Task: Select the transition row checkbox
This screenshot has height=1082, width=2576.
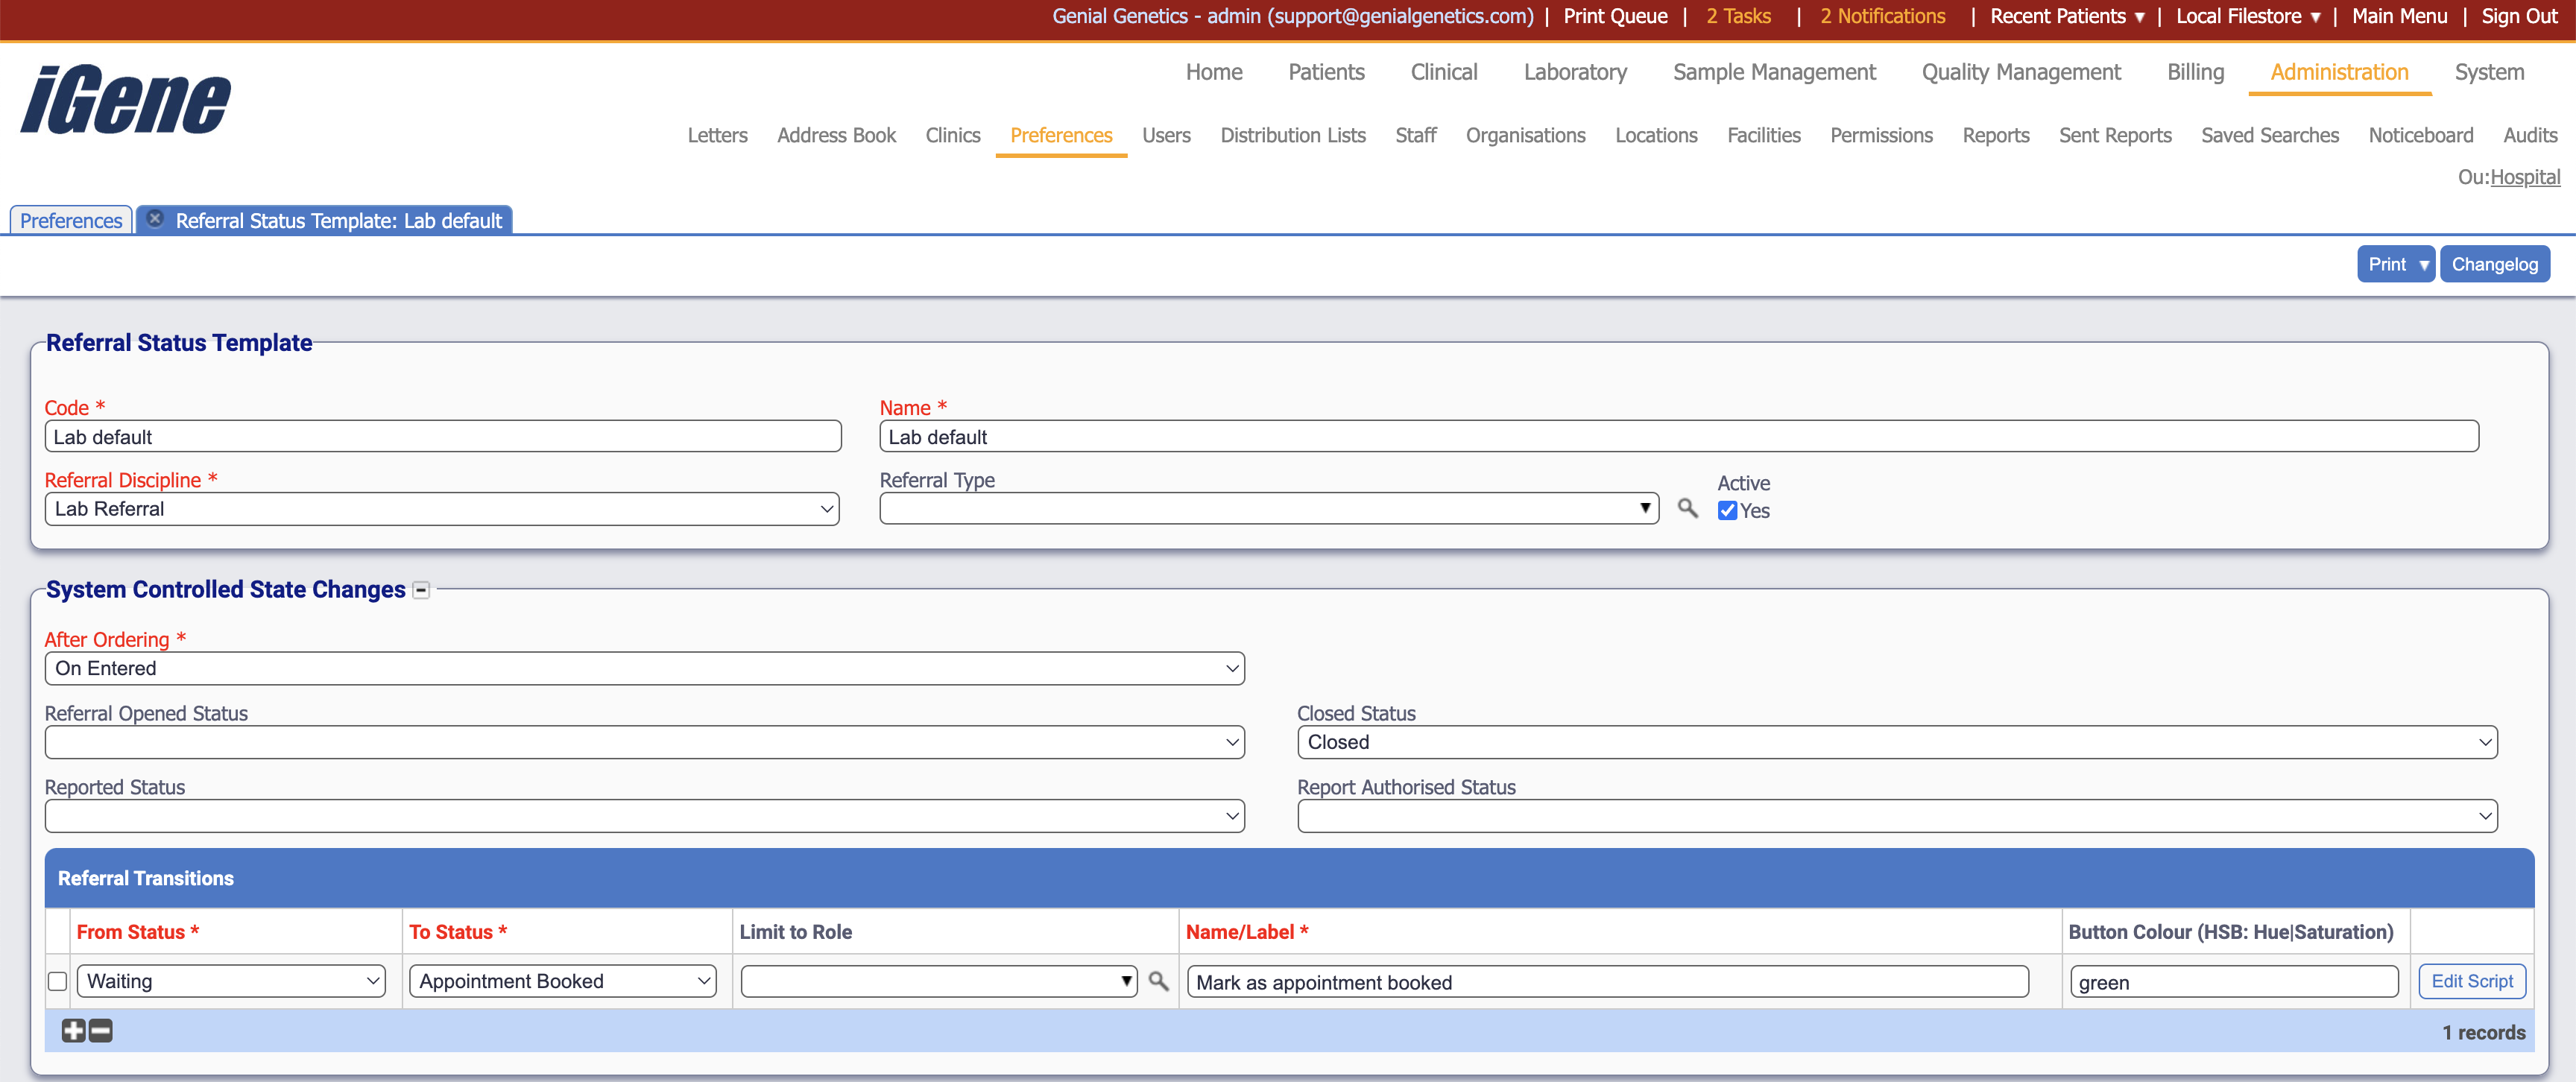Action: (57, 981)
